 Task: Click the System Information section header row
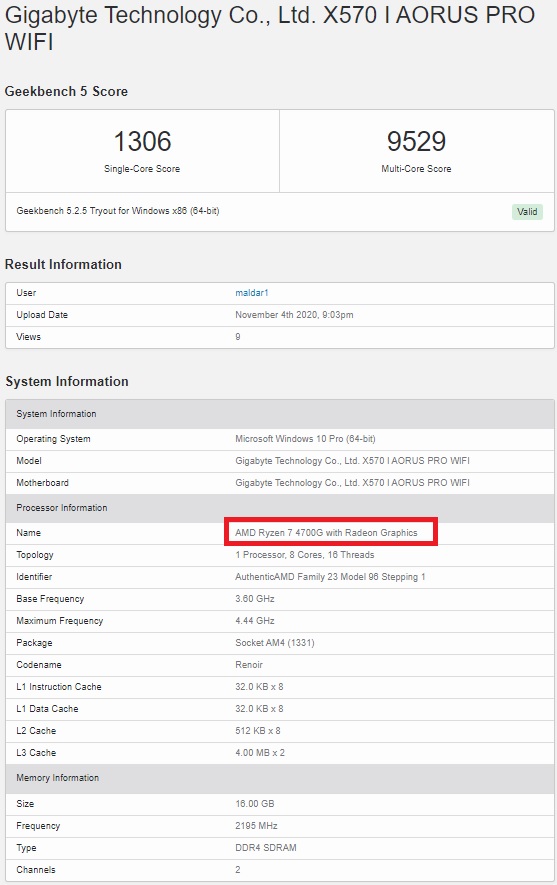[280, 414]
